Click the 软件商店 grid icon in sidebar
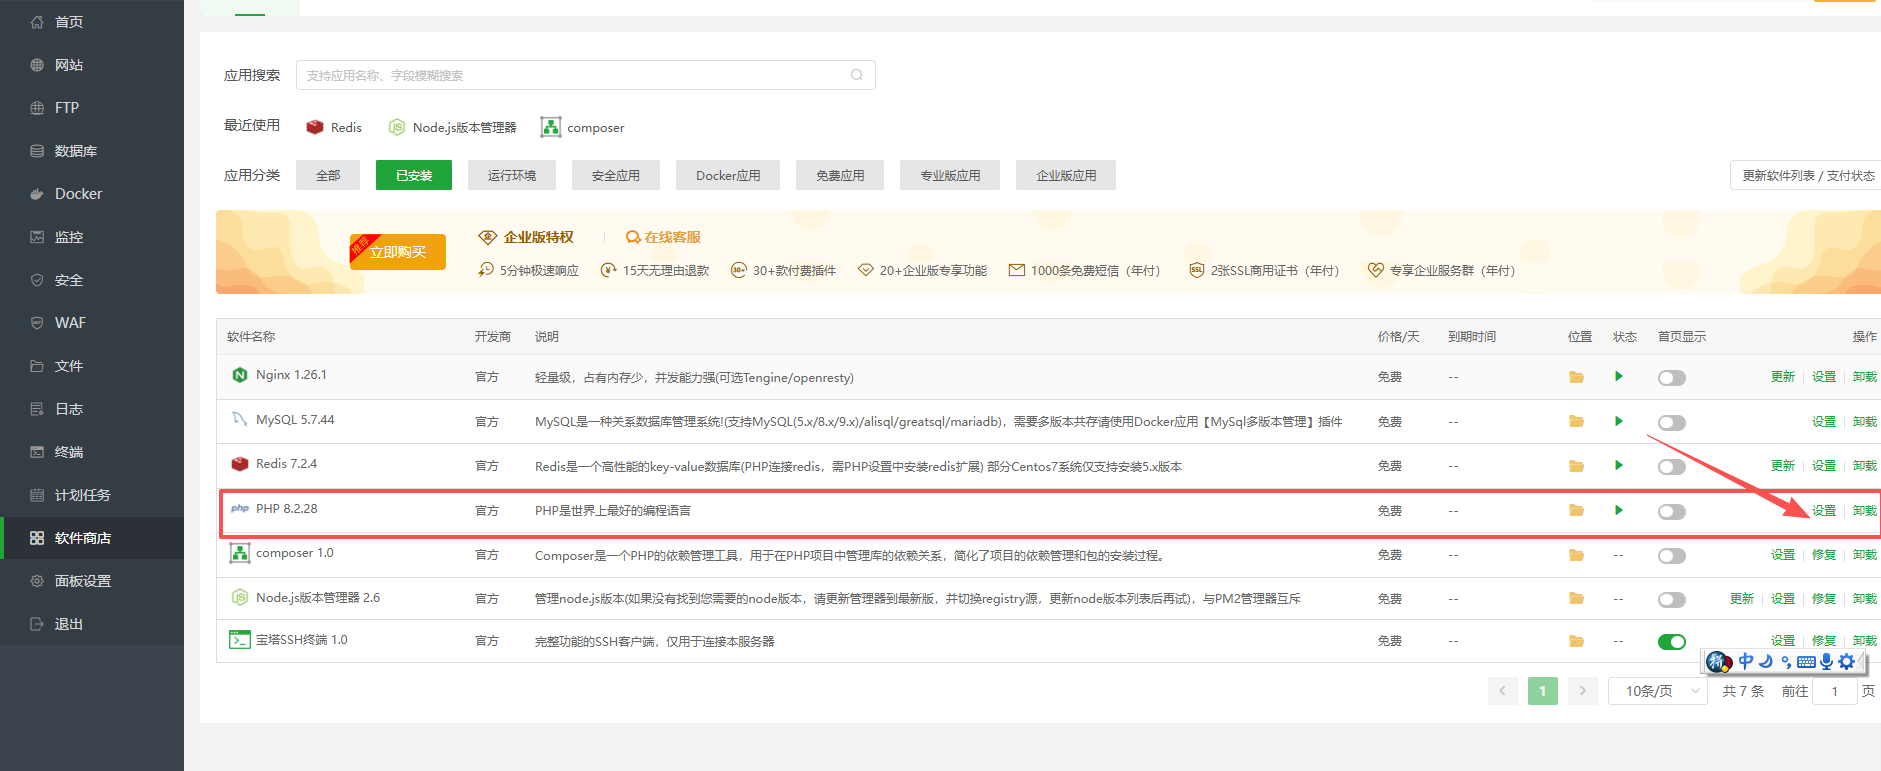This screenshot has width=1881, height=771. 37,538
